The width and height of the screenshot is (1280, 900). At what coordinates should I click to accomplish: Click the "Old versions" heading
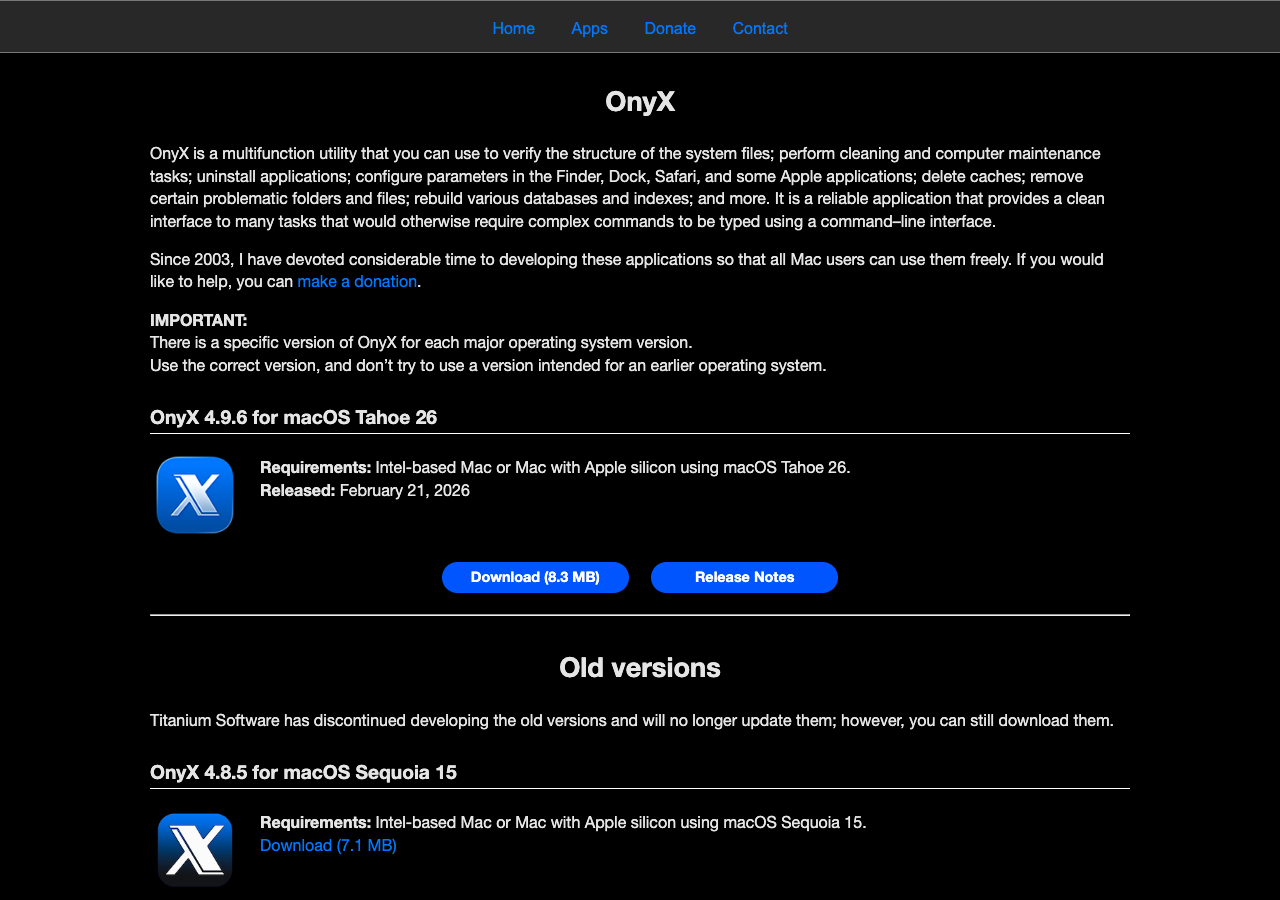click(x=640, y=667)
